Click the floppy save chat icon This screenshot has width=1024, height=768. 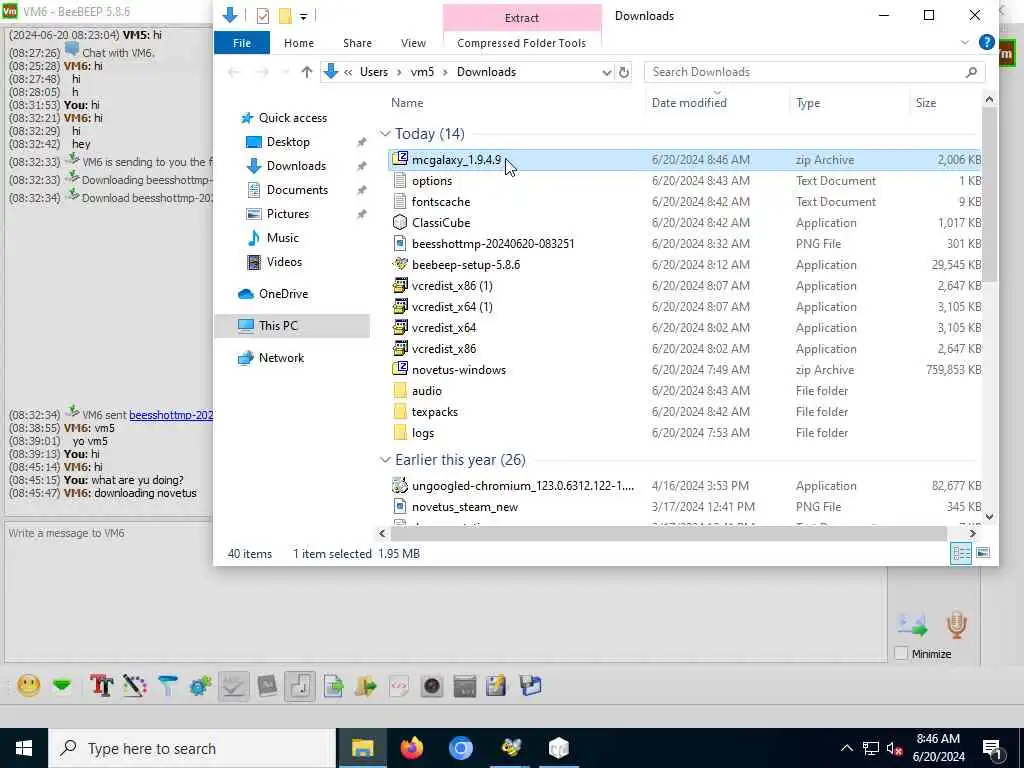click(x=530, y=686)
